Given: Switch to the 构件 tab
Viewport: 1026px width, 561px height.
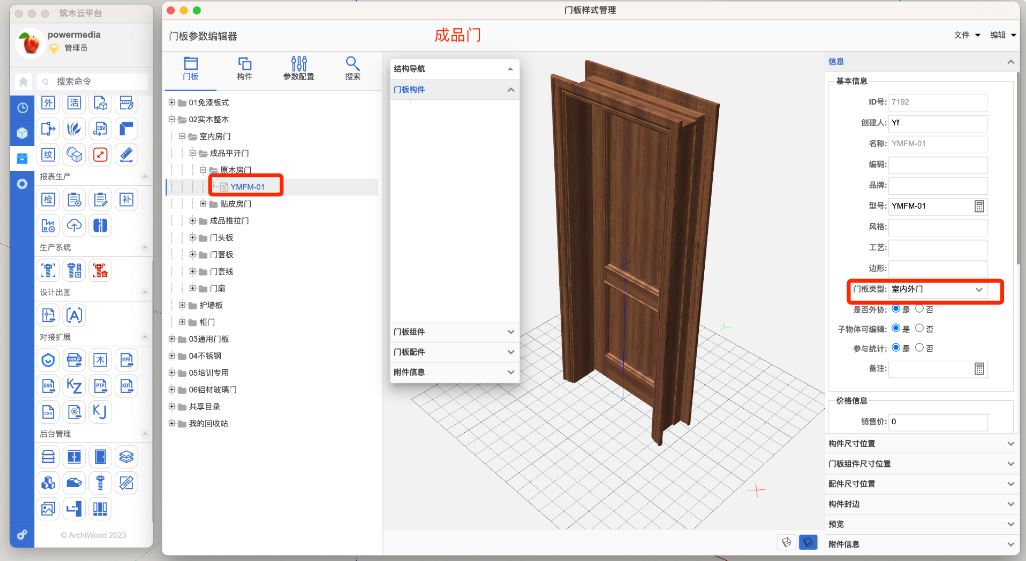Looking at the screenshot, I should tap(244, 69).
